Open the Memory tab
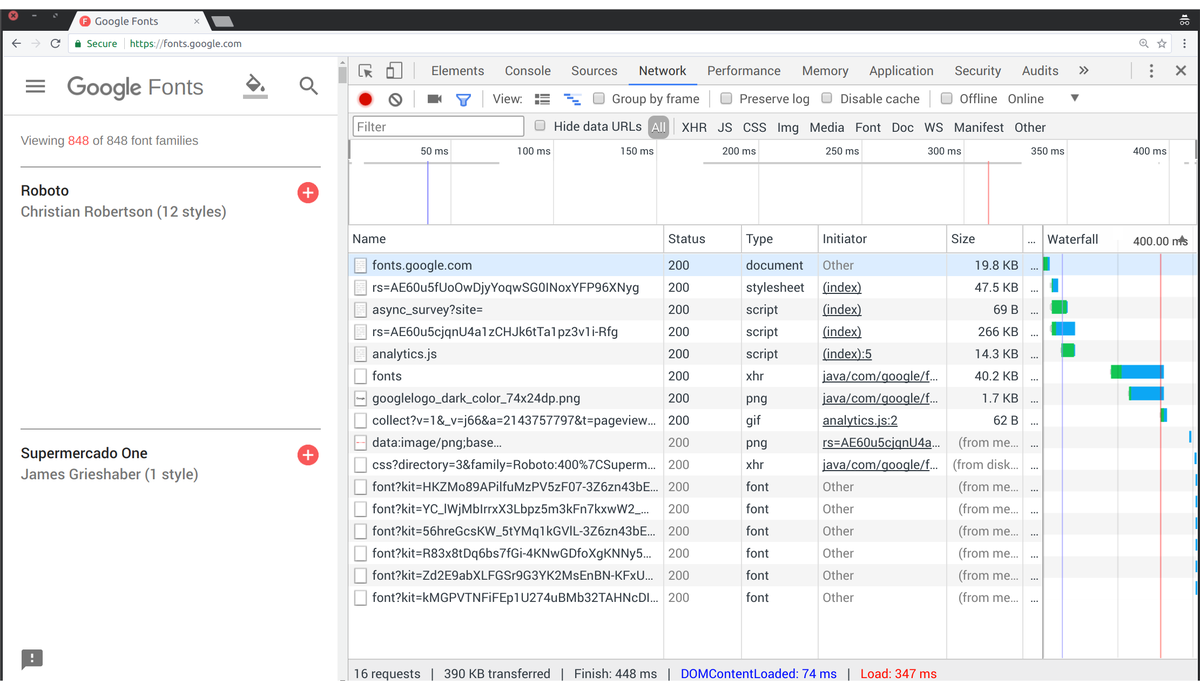 click(x=825, y=71)
